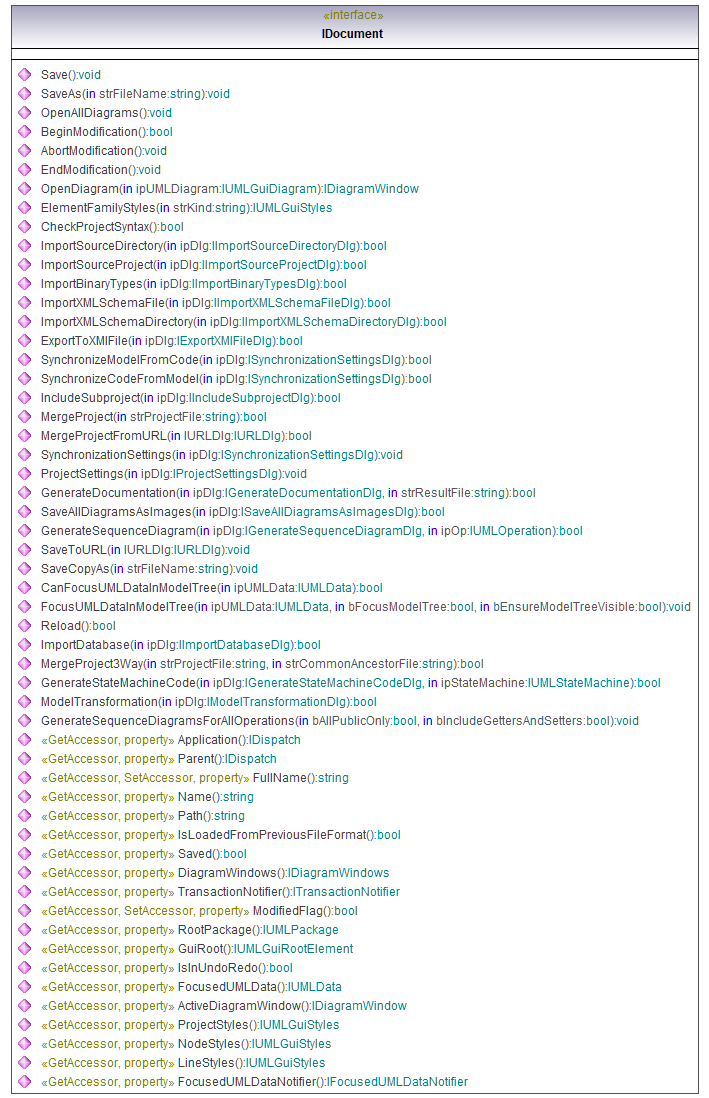Viewport: 709px width, 1098px height.
Task: Select the GenerateStateMachineCode operation
Action: 350,683
